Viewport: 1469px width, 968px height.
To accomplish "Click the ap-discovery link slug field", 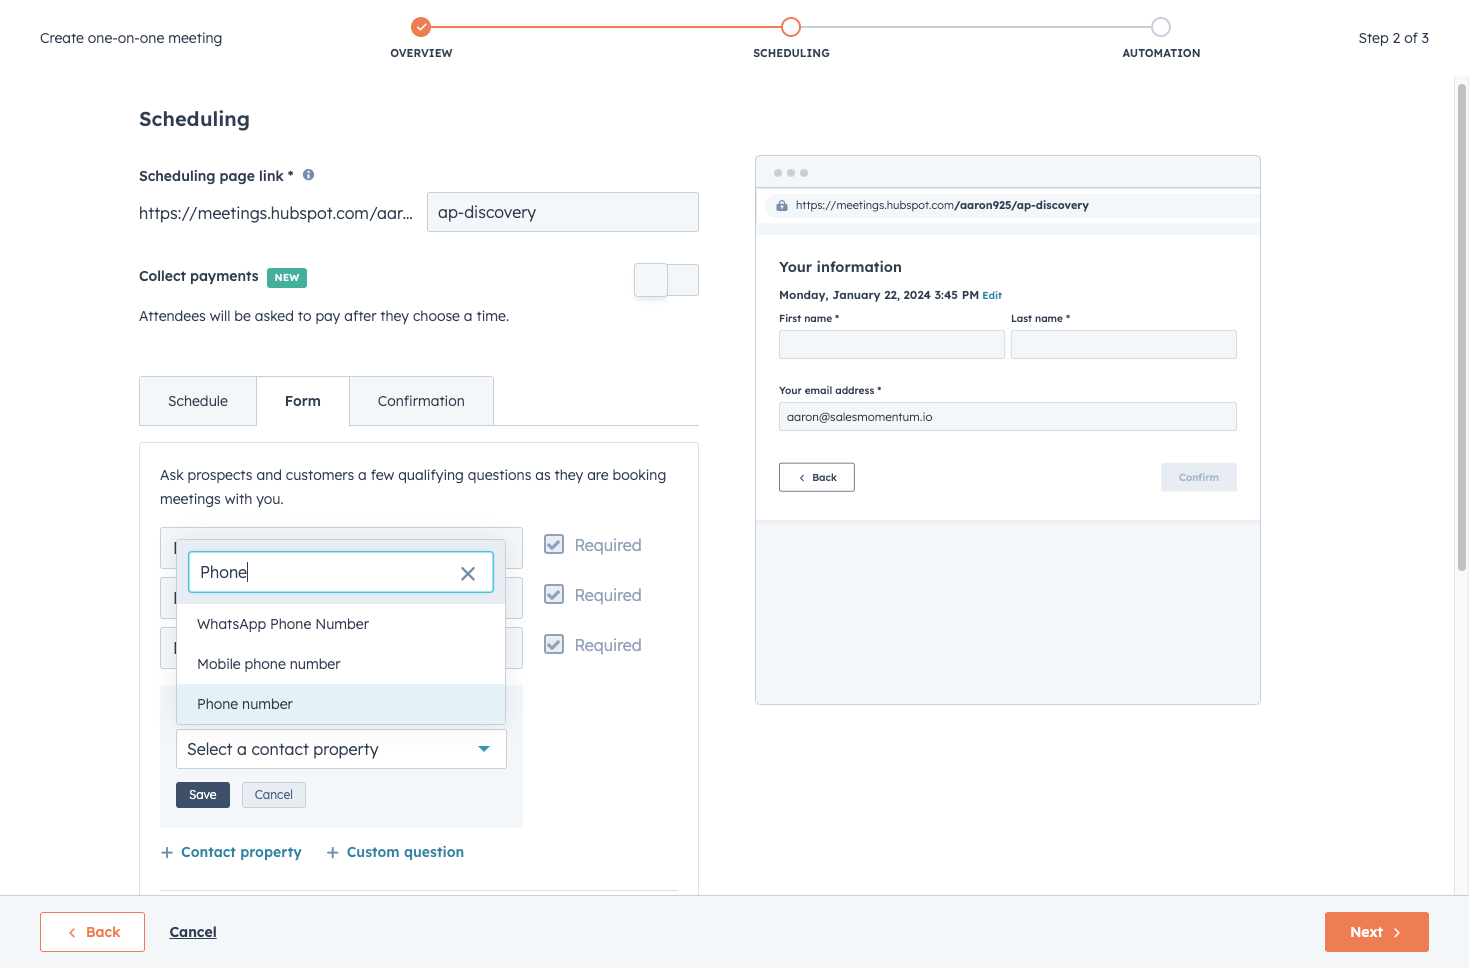I will (x=563, y=212).
